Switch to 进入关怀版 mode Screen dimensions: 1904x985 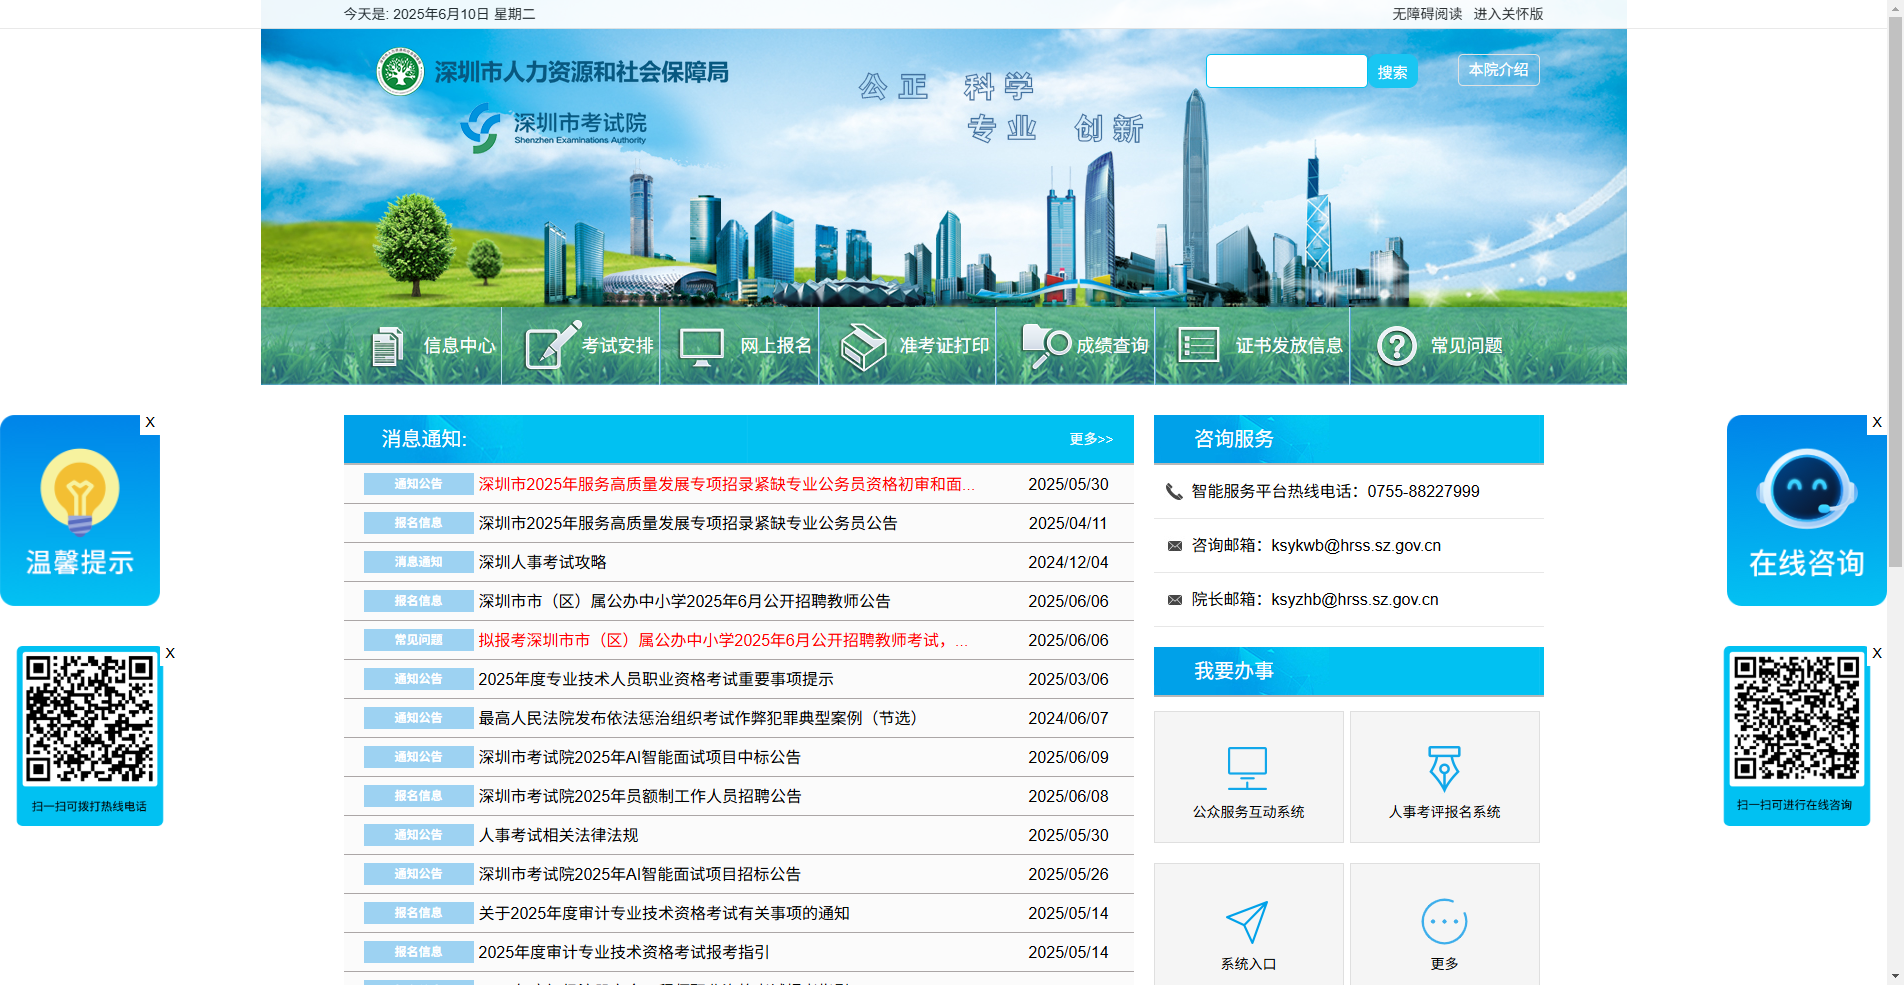click(1510, 14)
